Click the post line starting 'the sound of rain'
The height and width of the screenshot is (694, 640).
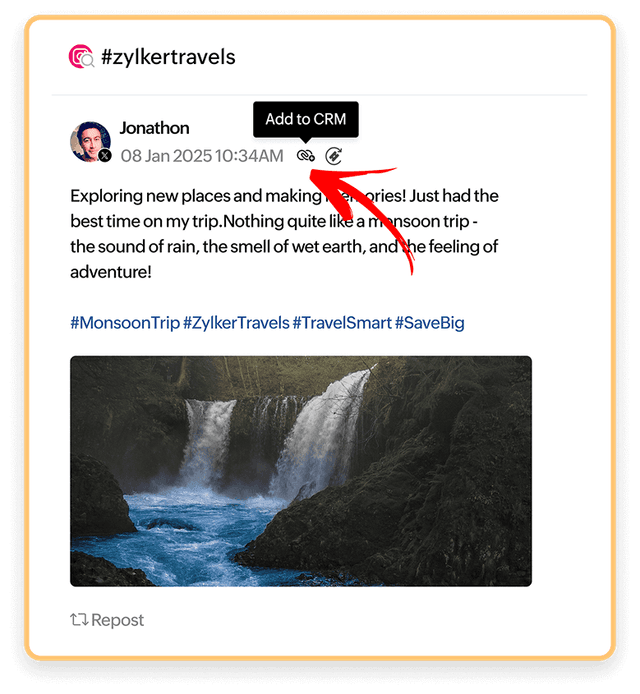click(x=284, y=247)
